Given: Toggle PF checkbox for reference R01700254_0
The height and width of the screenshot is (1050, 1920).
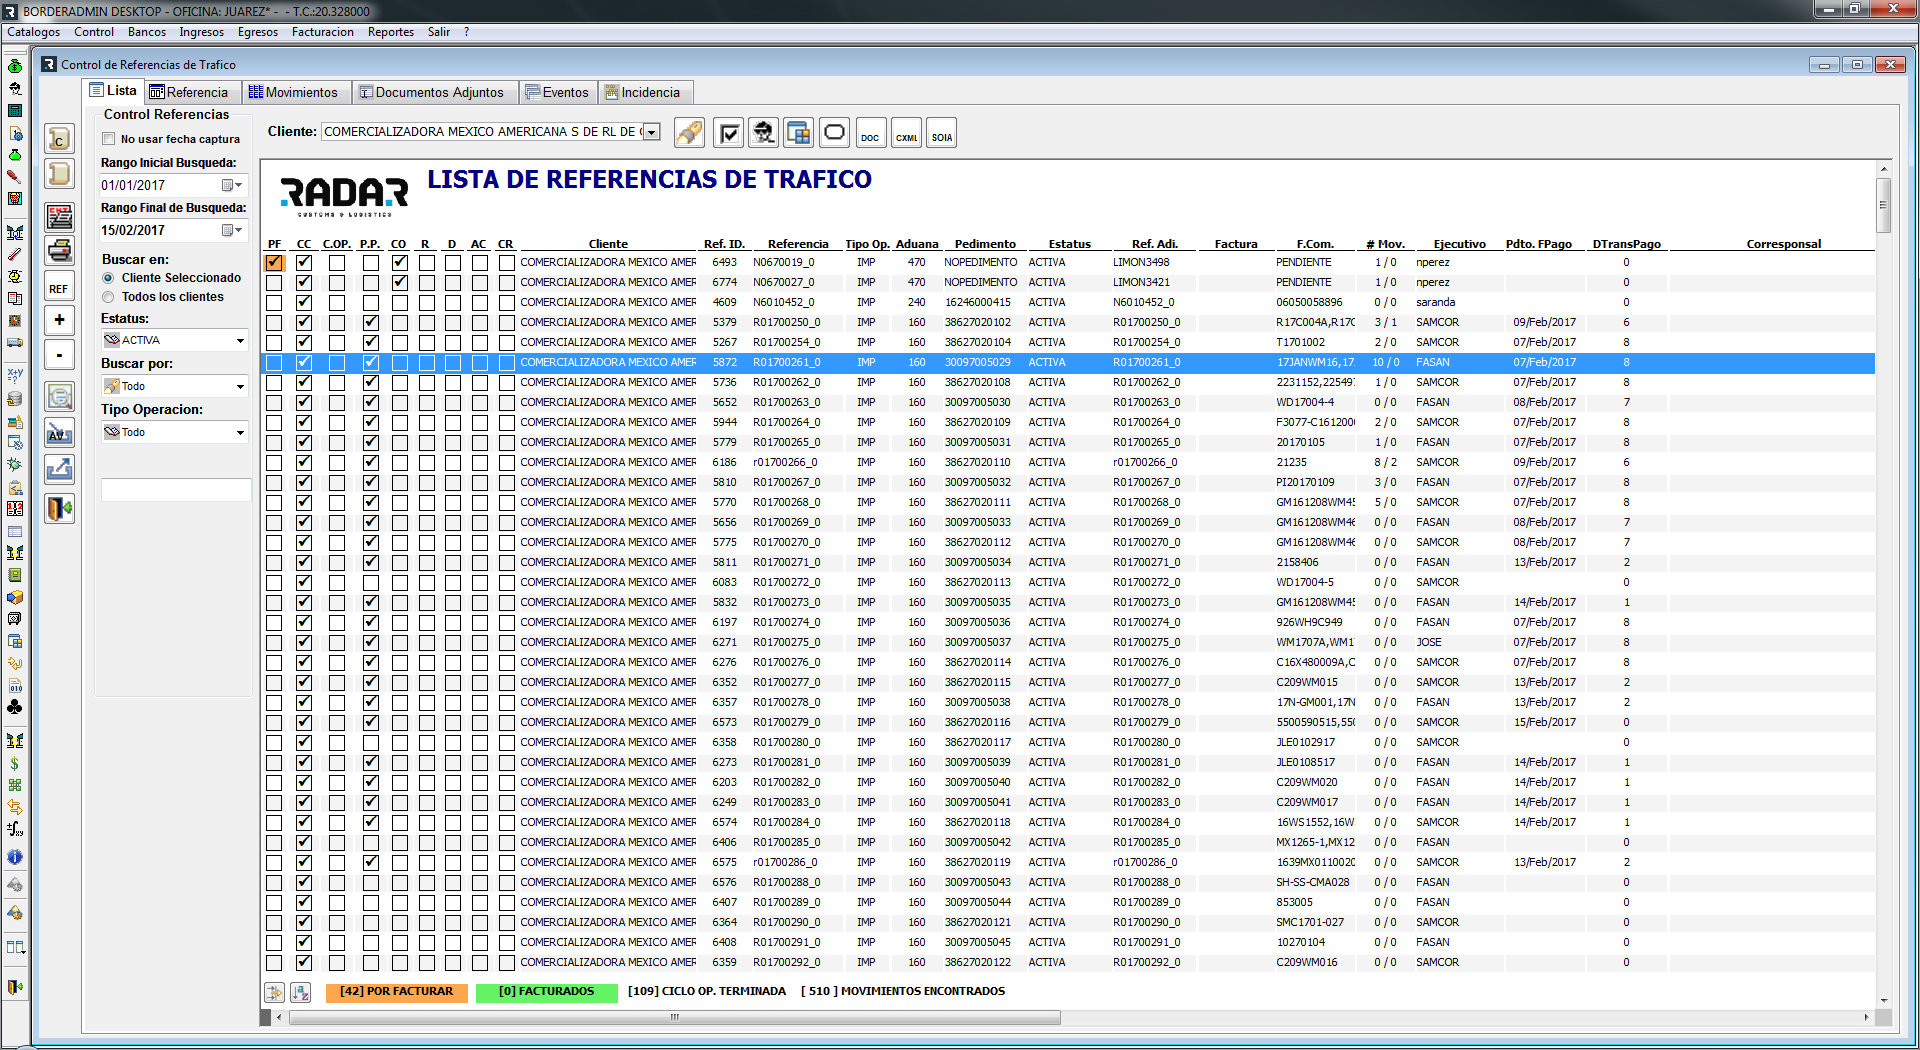Looking at the screenshot, I should pyautogui.click(x=274, y=342).
